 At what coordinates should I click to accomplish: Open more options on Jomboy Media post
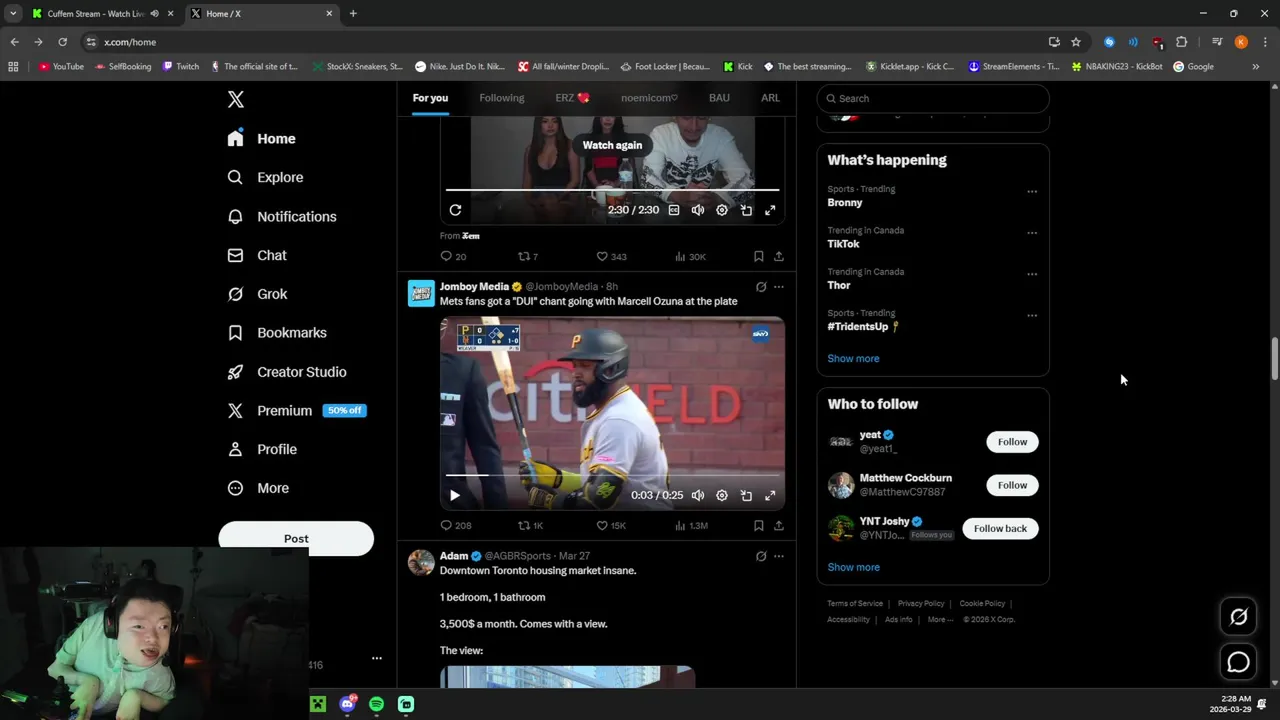pos(779,287)
